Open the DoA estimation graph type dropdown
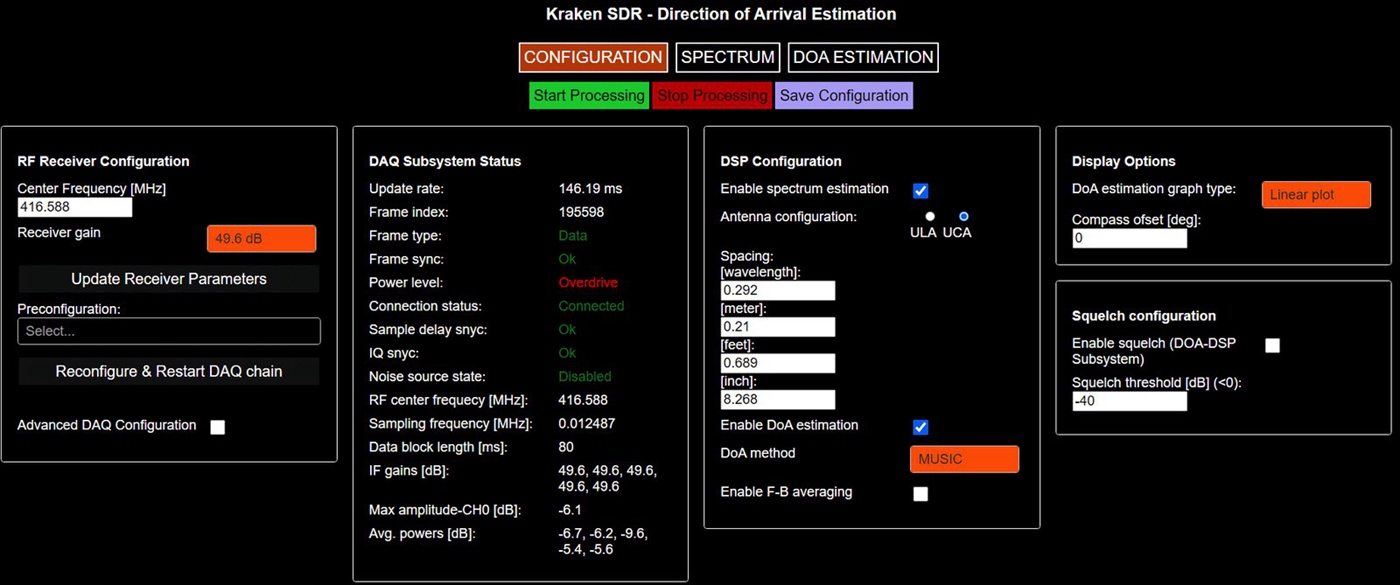The image size is (1400, 585). [1316, 195]
